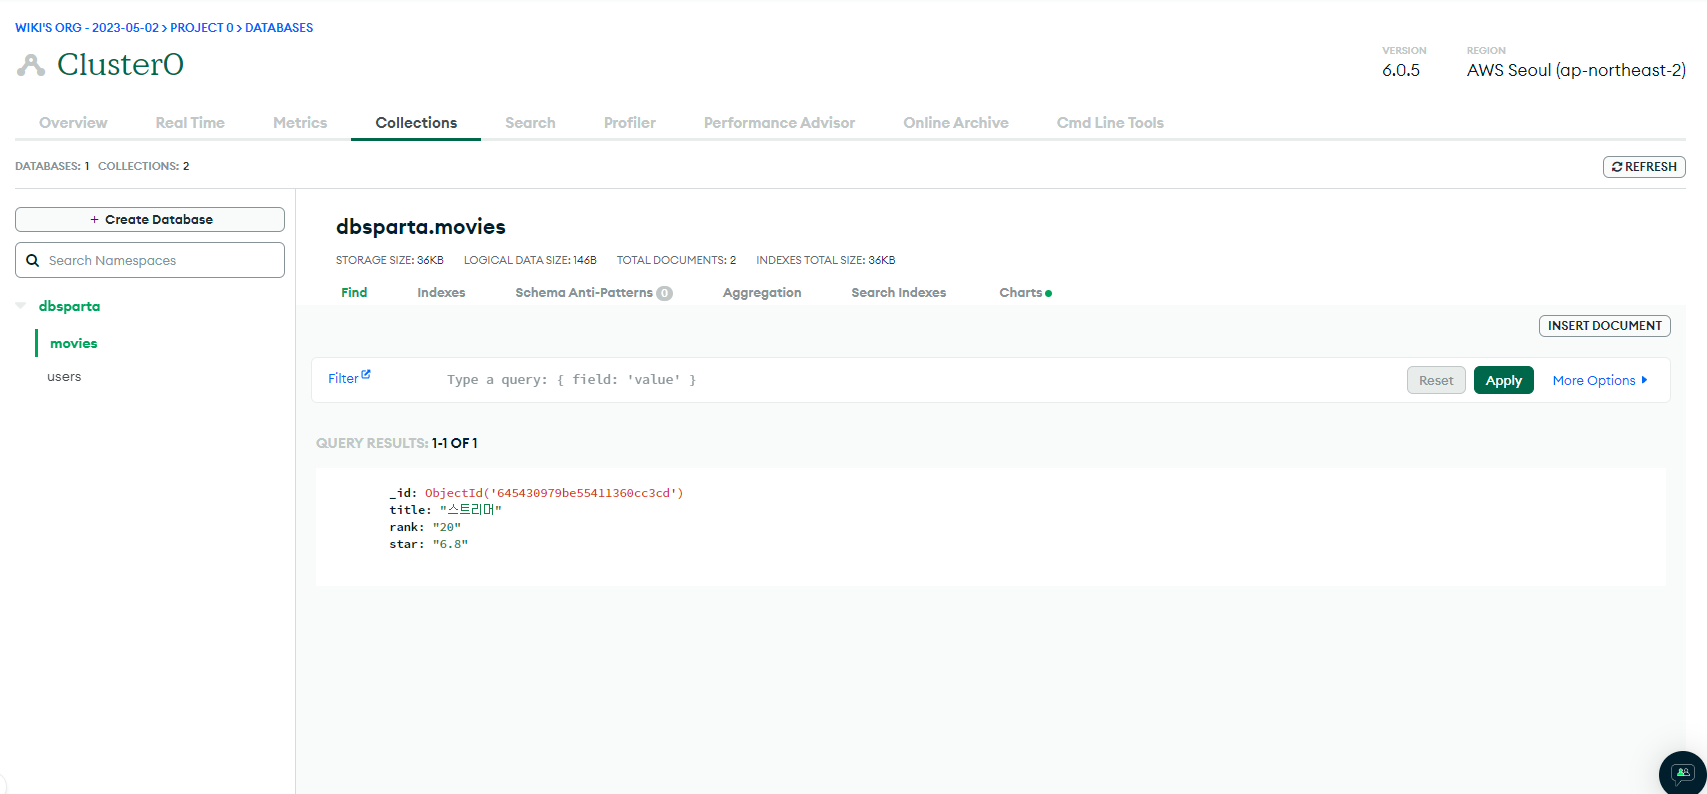1707x794 pixels.
Task: Click the Create Database button
Action: (150, 219)
